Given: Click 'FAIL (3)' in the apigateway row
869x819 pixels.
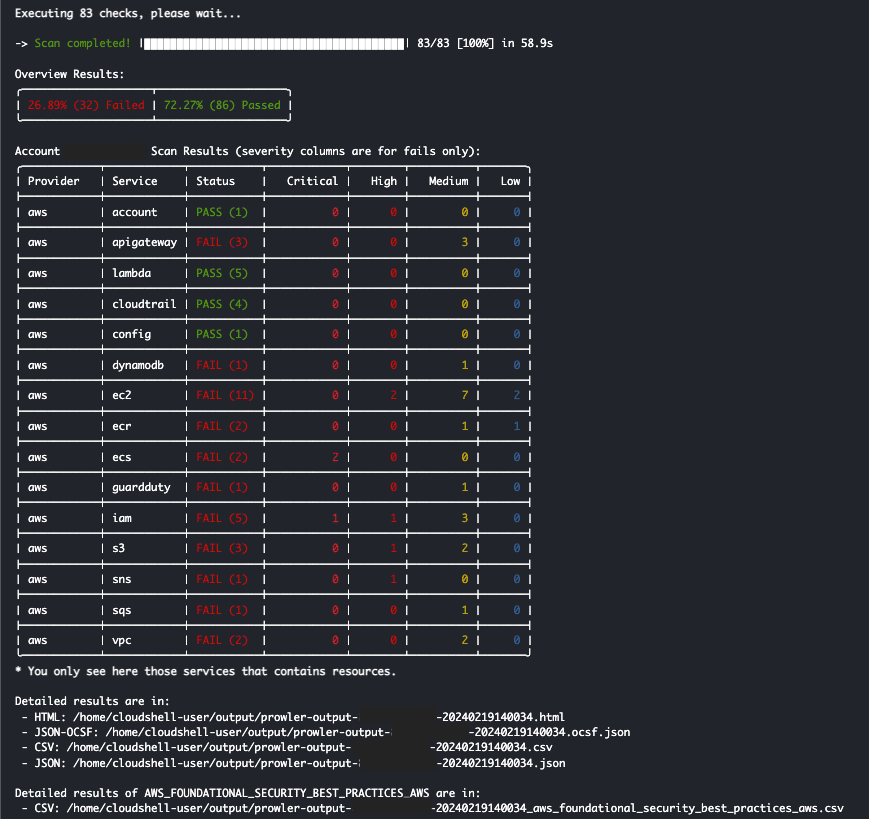Looking at the screenshot, I should [222, 242].
